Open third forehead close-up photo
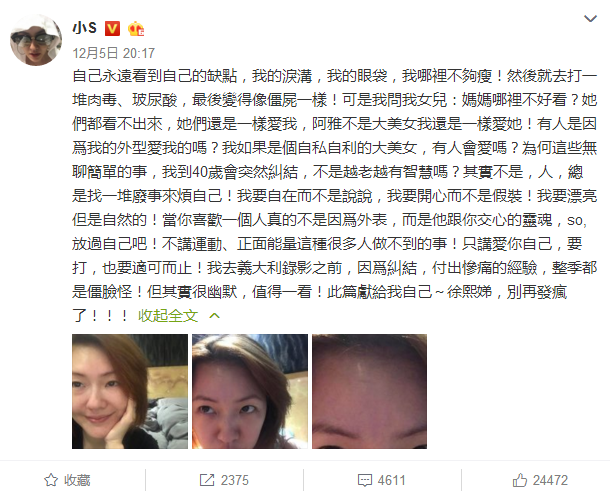Image resolution: width=610 pixels, height=491 pixels. pos(370,391)
